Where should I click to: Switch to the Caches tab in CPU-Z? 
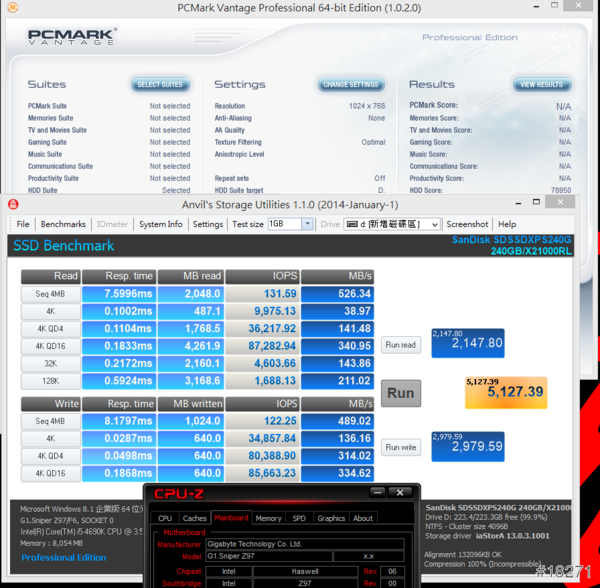coord(194,518)
